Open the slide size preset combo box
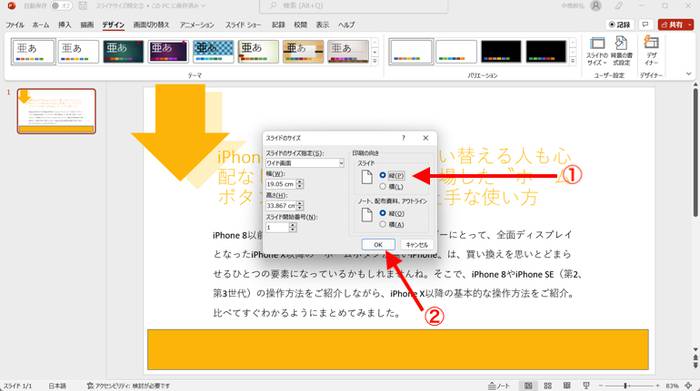 pos(304,163)
